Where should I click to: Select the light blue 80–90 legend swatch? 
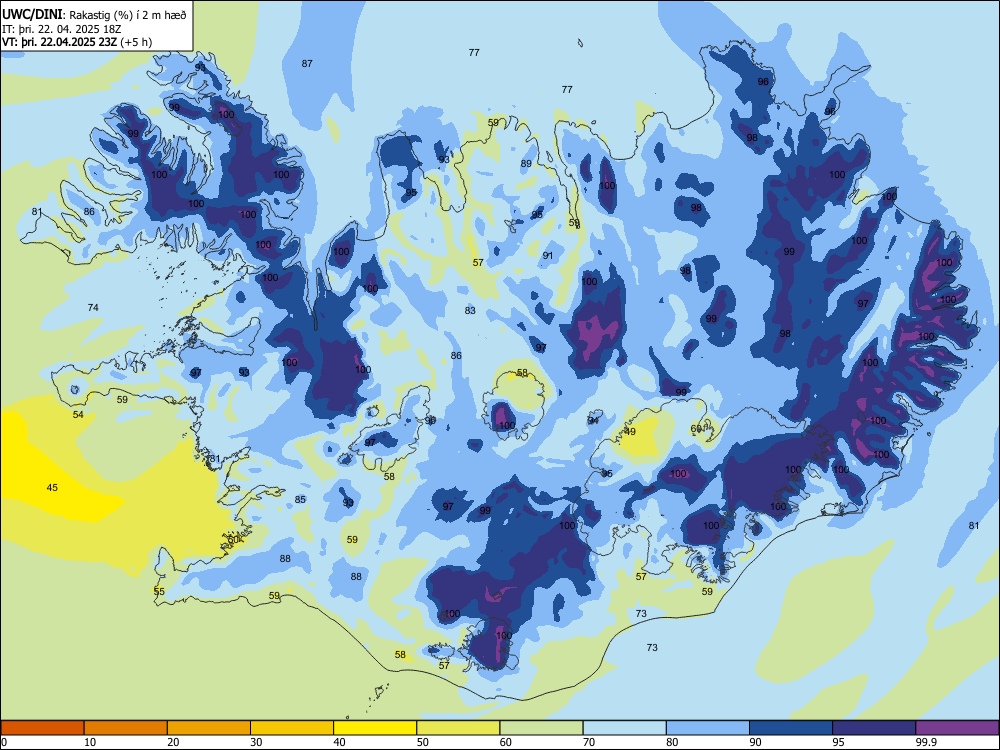(708, 728)
